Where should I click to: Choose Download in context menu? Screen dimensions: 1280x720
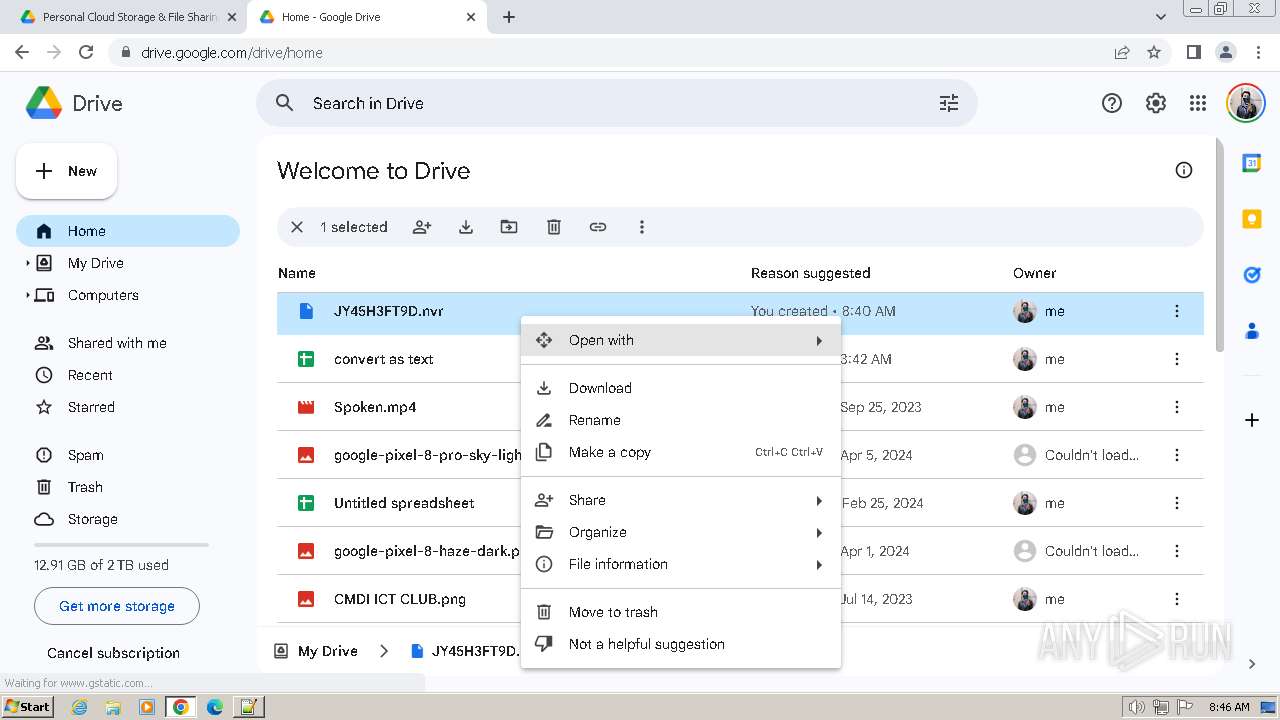tap(681, 388)
